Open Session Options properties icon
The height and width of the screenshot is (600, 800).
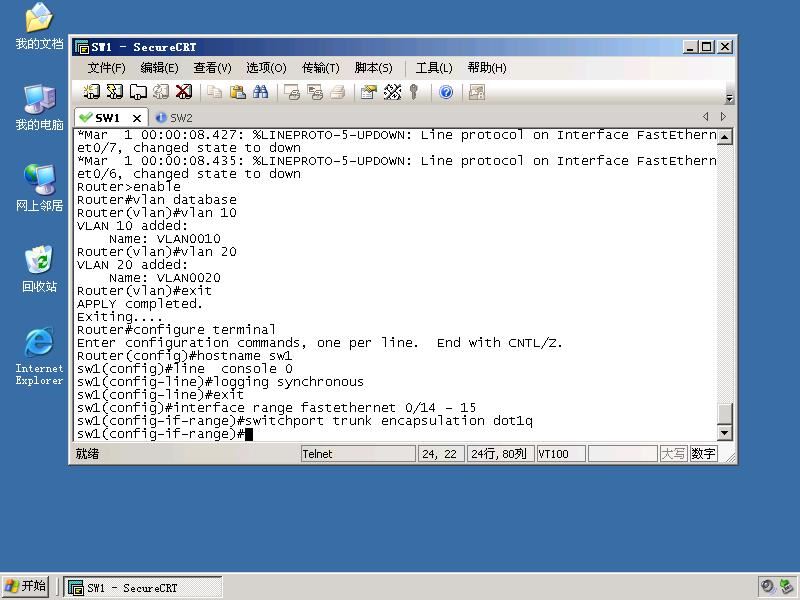[368, 92]
